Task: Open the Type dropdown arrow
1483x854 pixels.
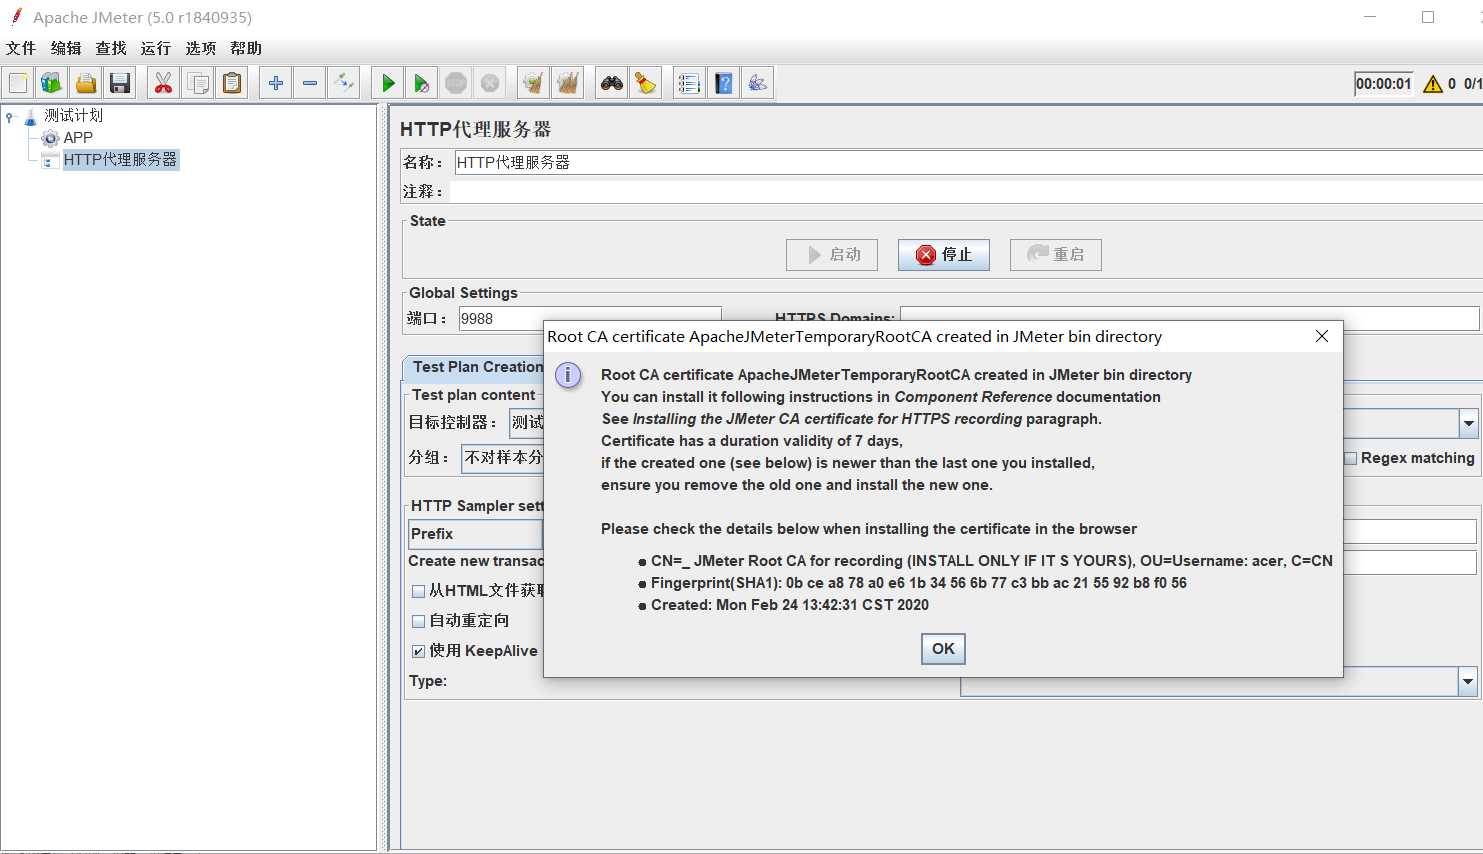Action: click(x=1468, y=682)
